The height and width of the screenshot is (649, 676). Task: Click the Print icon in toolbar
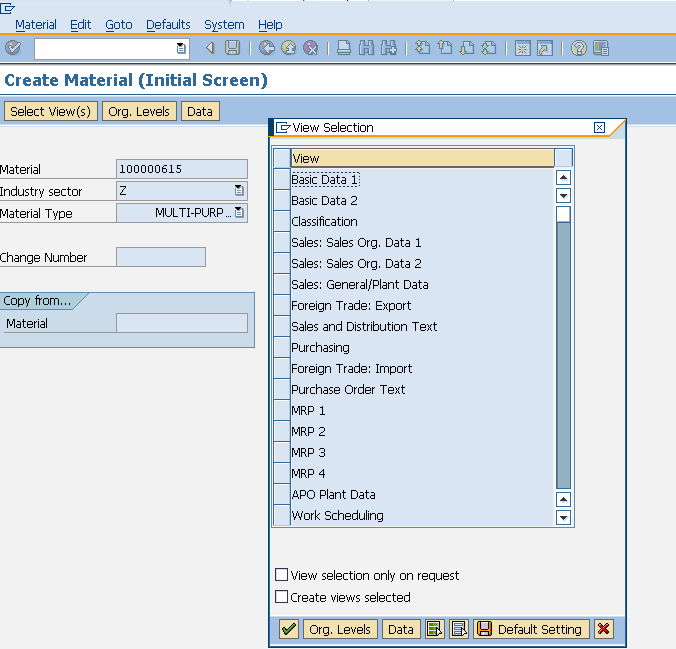pos(344,48)
